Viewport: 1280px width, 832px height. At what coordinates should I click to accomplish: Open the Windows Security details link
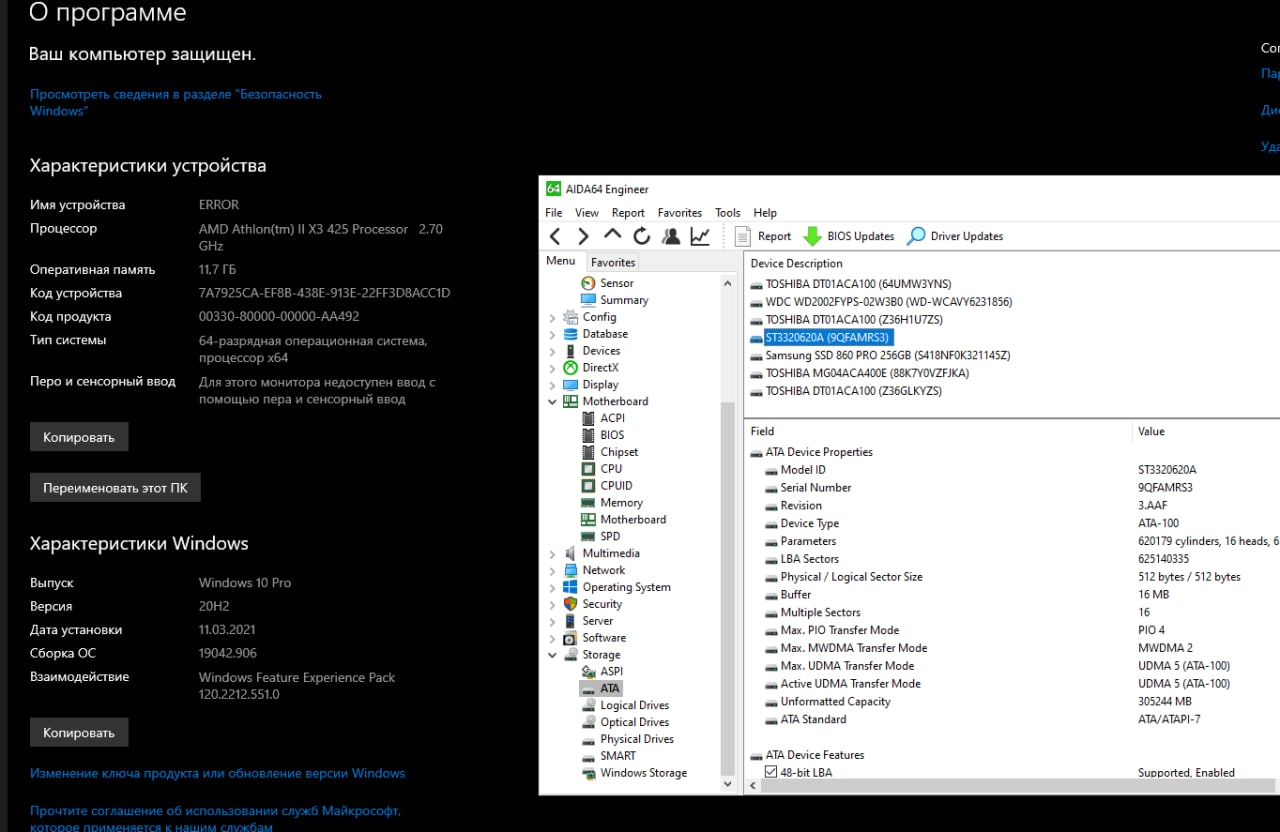coord(176,102)
